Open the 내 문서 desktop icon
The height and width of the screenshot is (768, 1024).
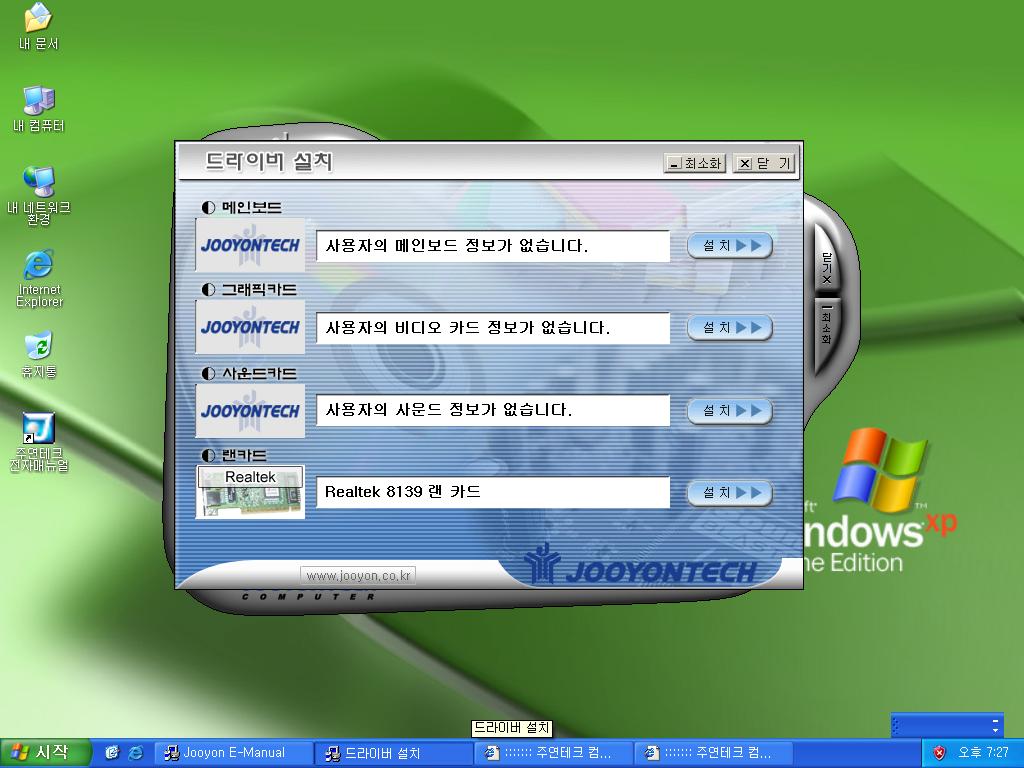click(39, 26)
